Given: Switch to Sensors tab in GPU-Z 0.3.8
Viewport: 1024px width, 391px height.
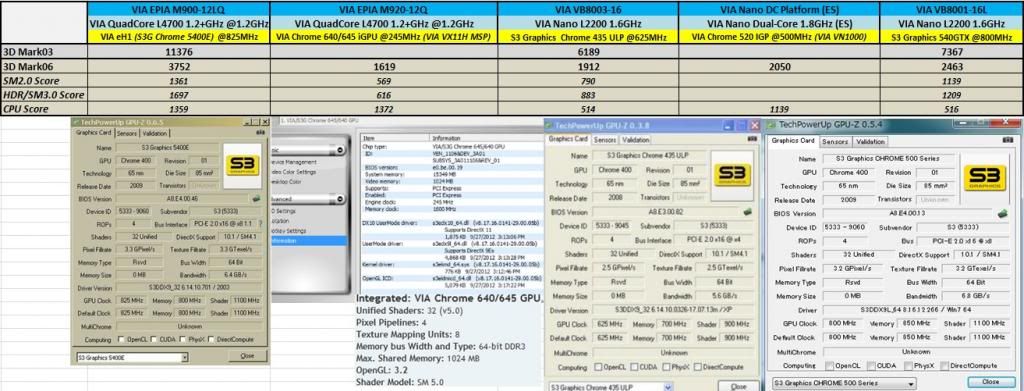Looking at the screenshot, I should click(605, 140).
